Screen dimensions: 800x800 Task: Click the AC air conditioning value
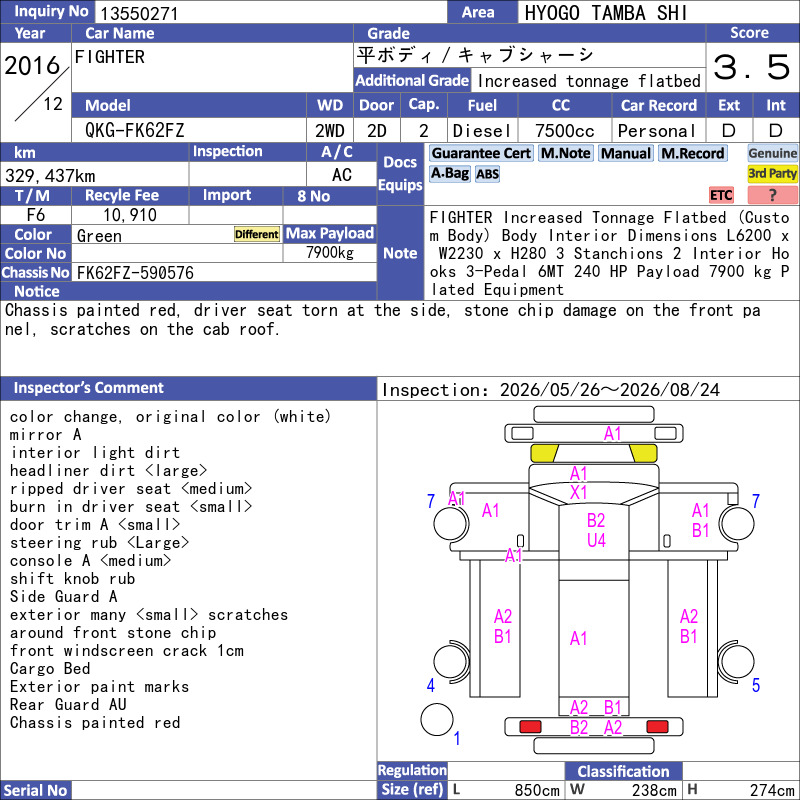341,175
